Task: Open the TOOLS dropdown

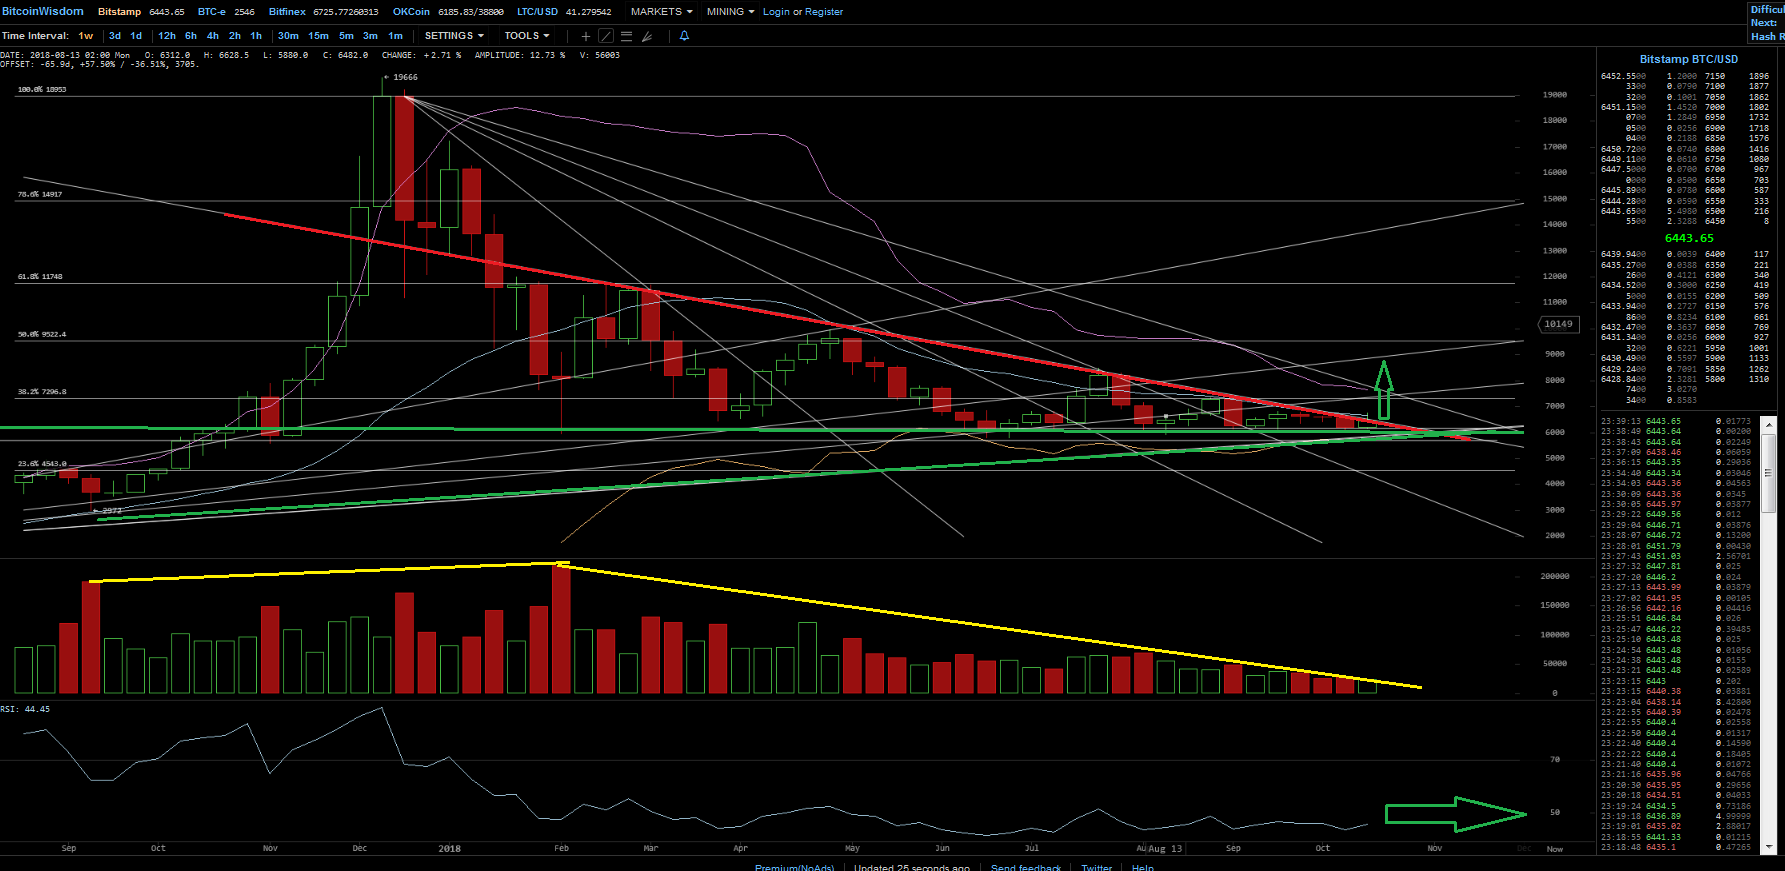Action: 527,36
